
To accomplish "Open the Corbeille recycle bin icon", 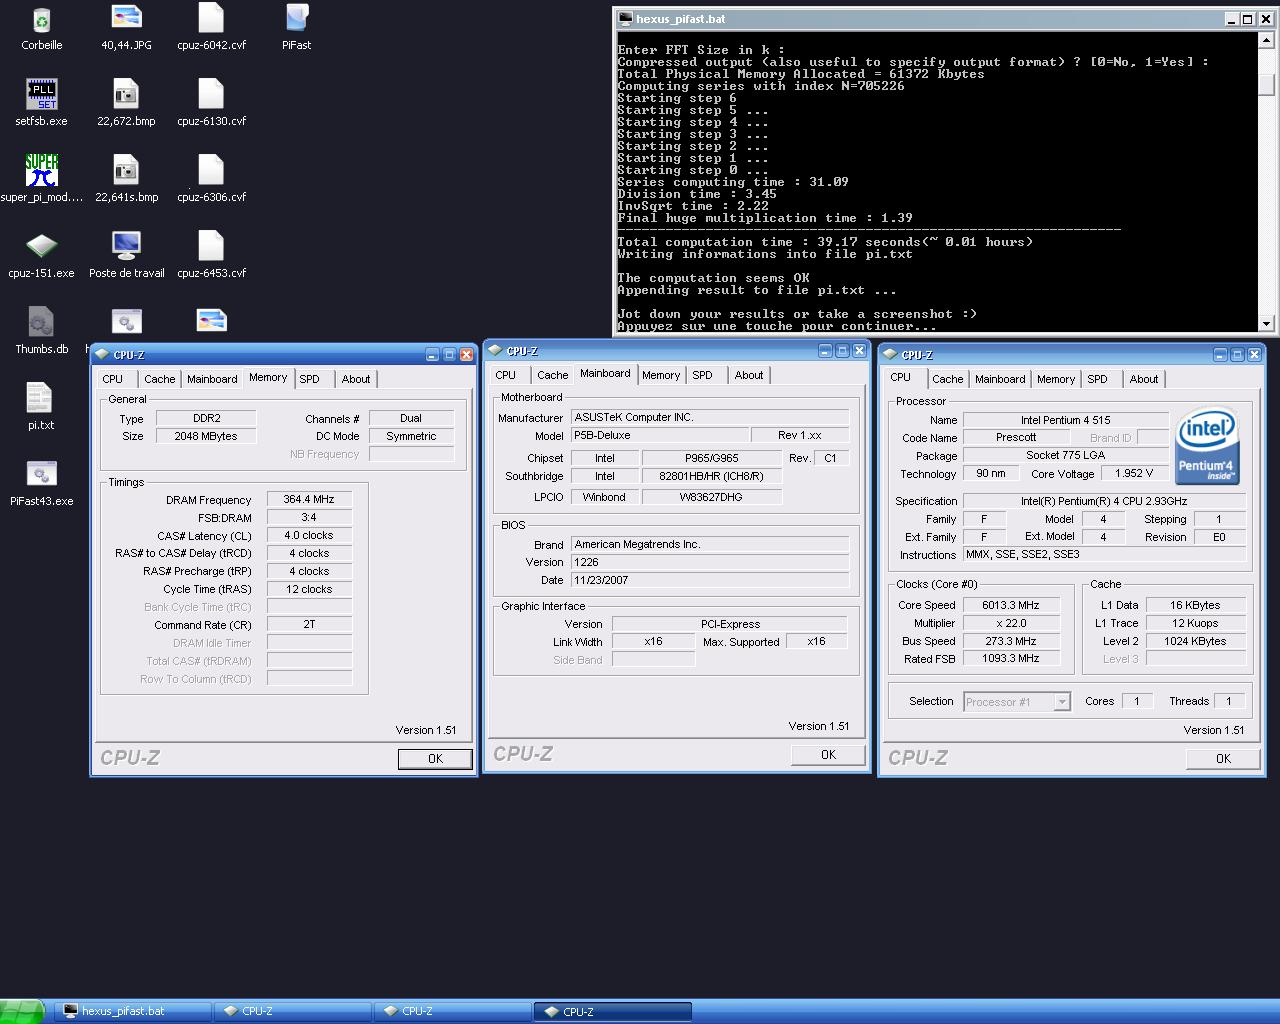I will pyautogui.click(x=41, y=20).
